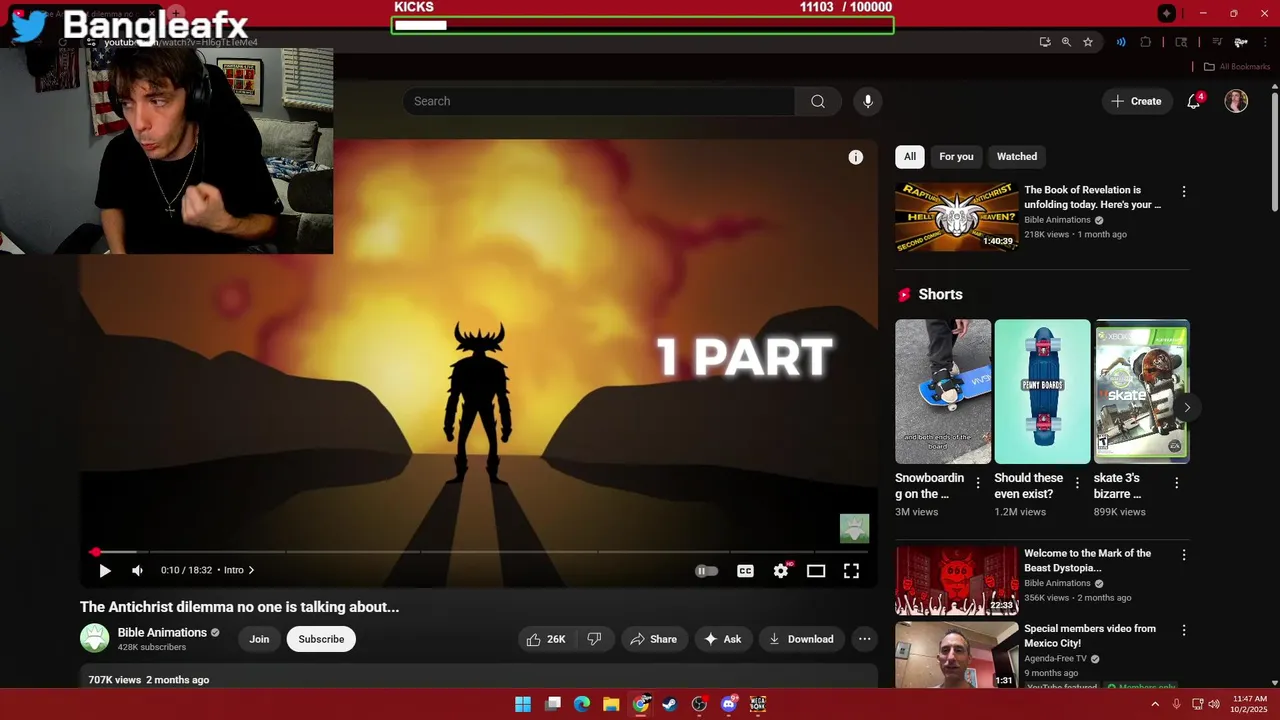The height and width of the screenshot is (720, 1280).
Task: Open Discord from taskbar
Action: [729, 704]
